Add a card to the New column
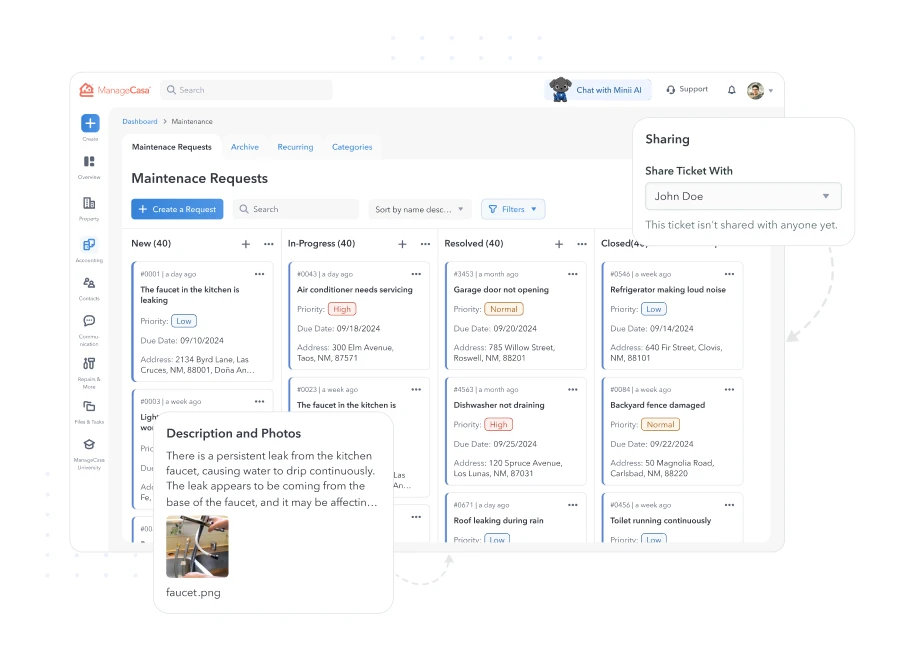The height and width of the screenshot is (648, 900). tap(246, 245)
